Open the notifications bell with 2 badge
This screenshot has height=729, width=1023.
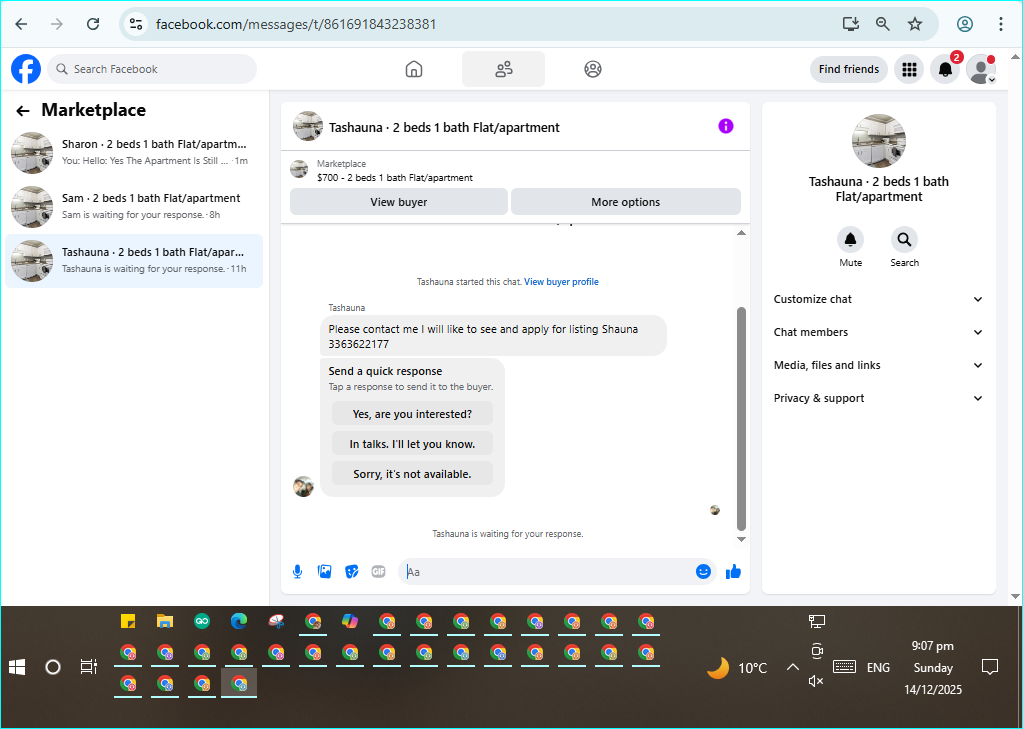[946, 69]
